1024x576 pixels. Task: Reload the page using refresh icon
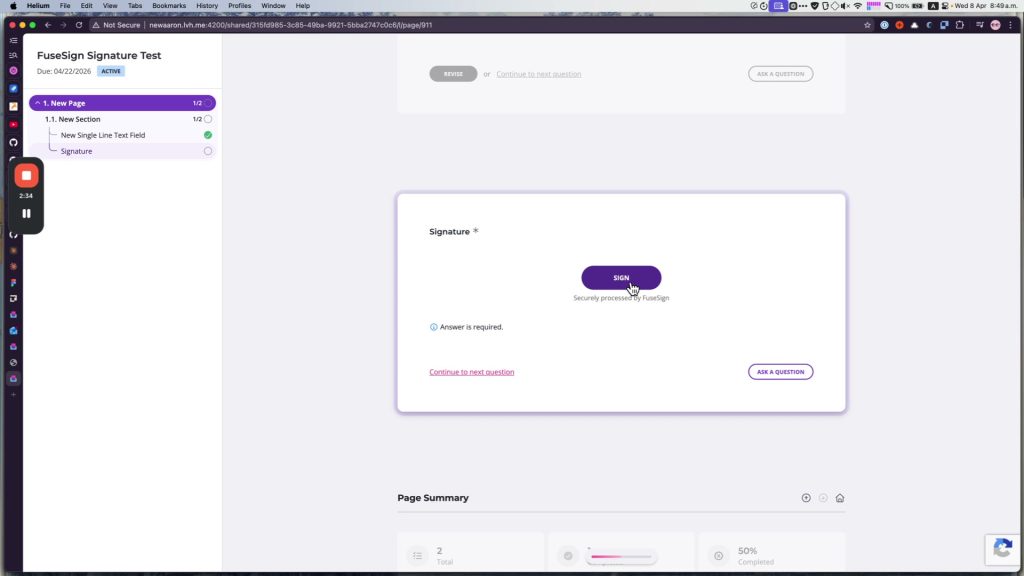tap(79, 25)
